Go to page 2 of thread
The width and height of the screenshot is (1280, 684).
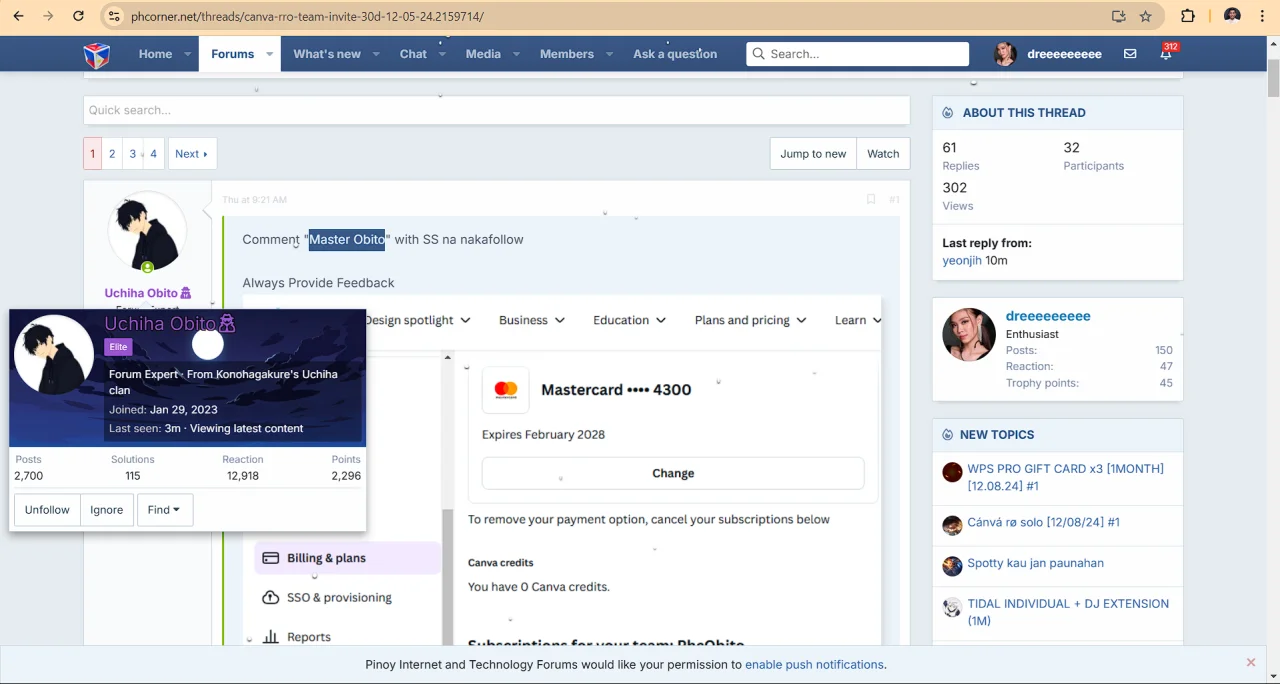(x=112, y=154)
